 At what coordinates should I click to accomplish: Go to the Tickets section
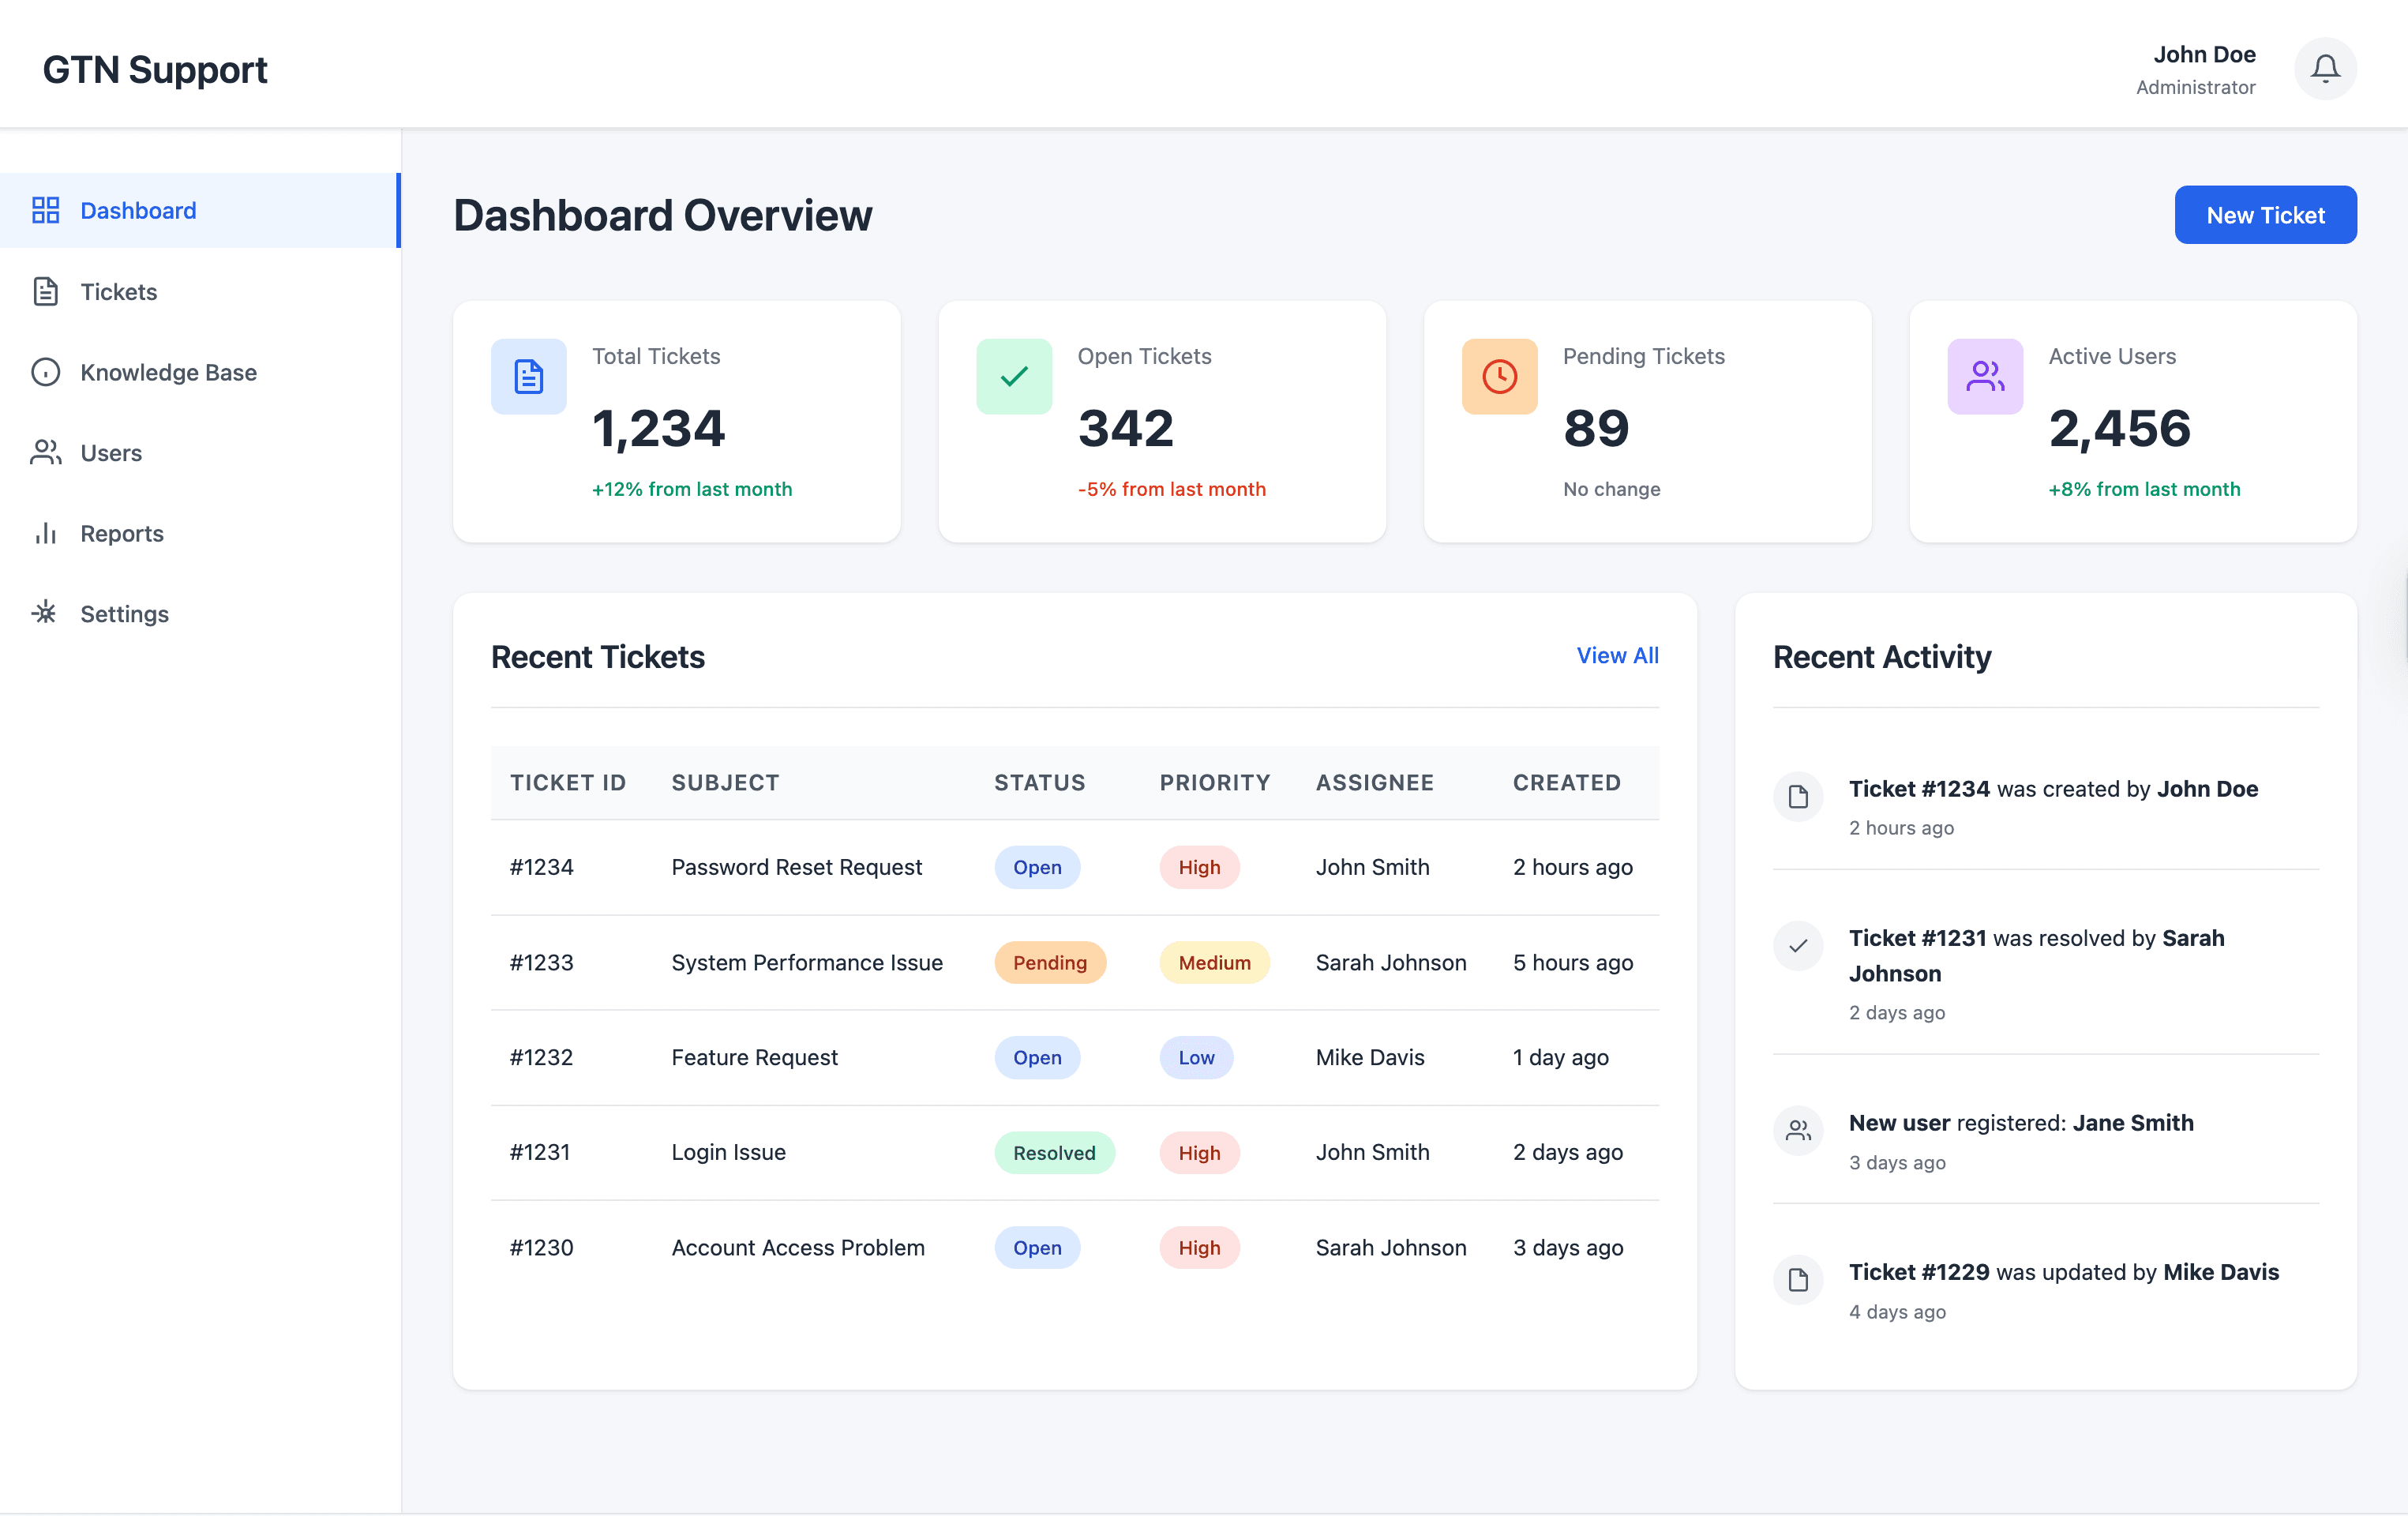click(x=199, y=291)
